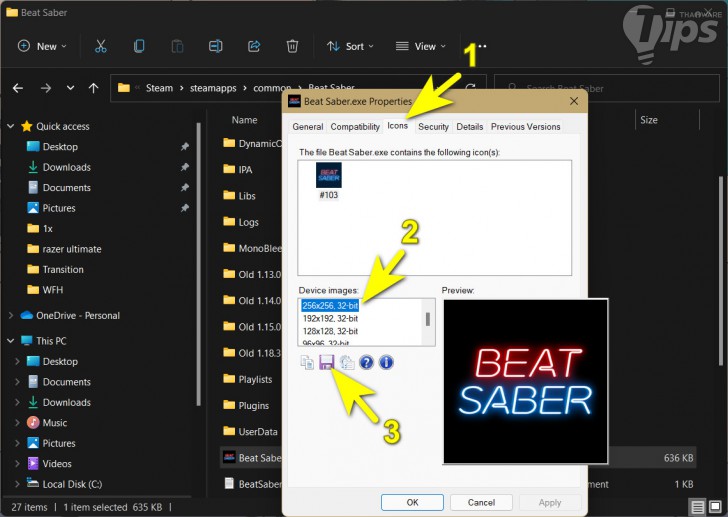This screenshot has height=517, width=728.
Task: Click the Copy icon in Explorer toolbar
Action: [139, 46]
